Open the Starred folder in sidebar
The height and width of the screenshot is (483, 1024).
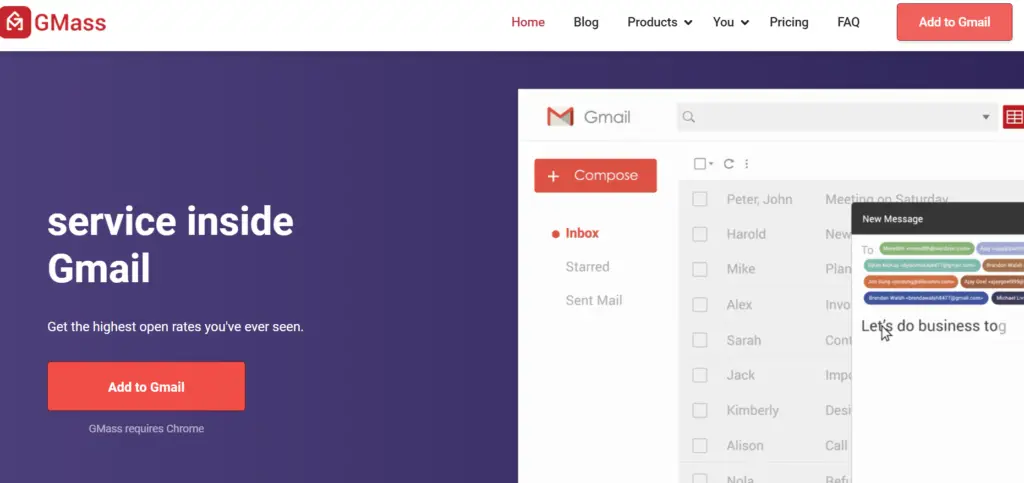(587, 267)
